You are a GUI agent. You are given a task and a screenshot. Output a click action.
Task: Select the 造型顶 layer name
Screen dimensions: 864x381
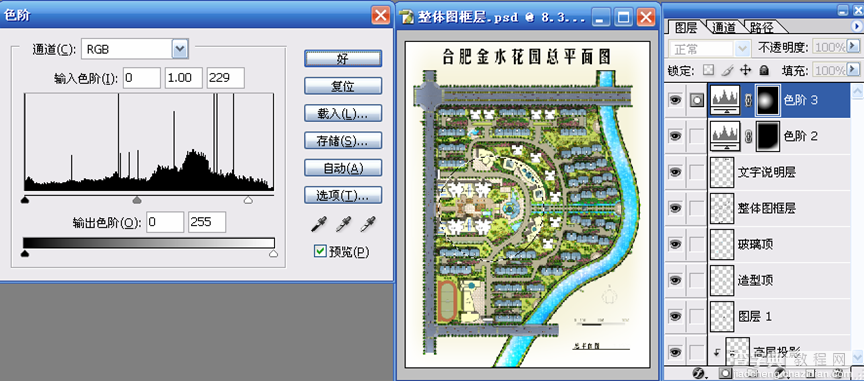pyautogui.click(x=756, y=280)
